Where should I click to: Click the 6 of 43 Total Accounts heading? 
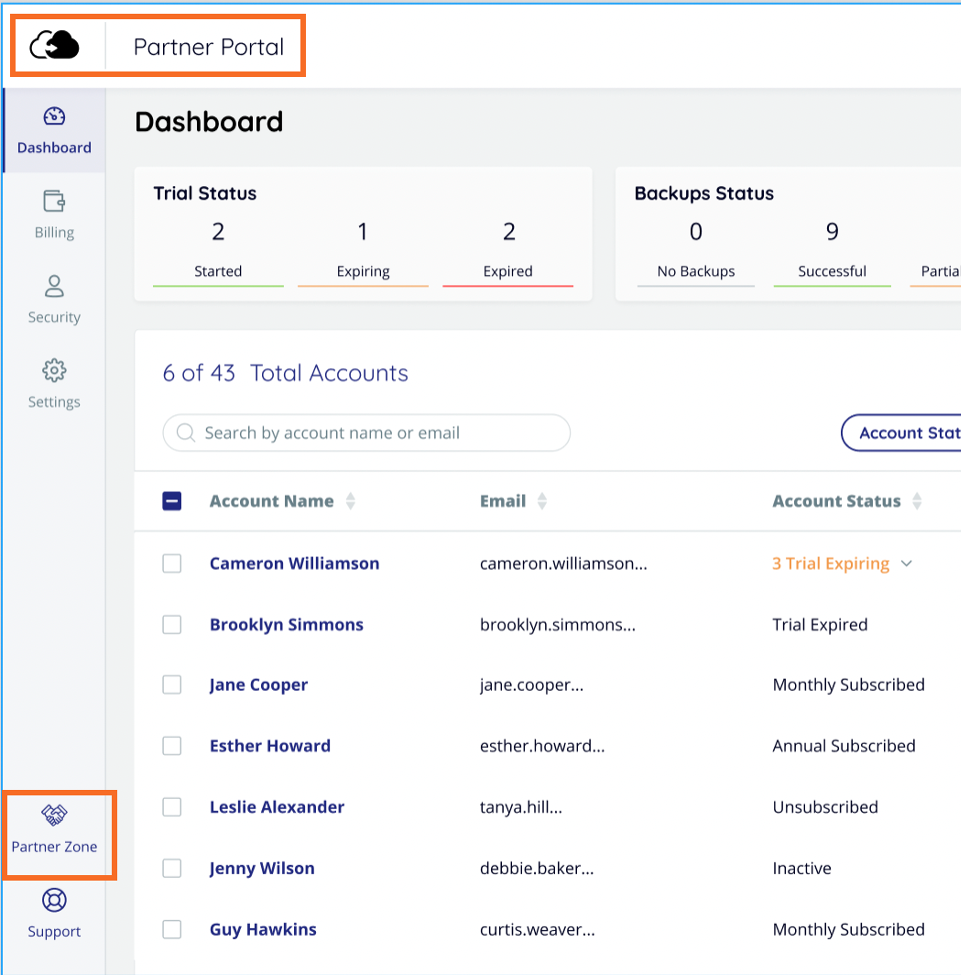point(285,373)
